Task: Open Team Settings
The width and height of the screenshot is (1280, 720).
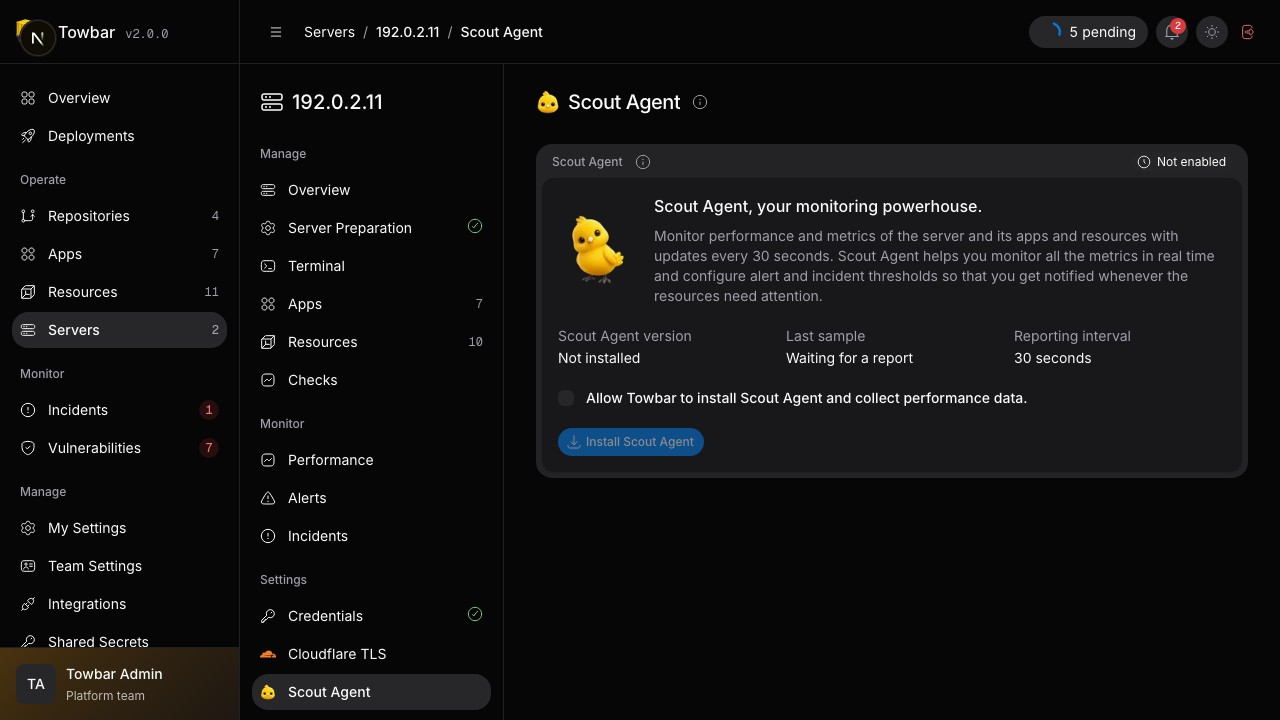Action: pos(119,566)
